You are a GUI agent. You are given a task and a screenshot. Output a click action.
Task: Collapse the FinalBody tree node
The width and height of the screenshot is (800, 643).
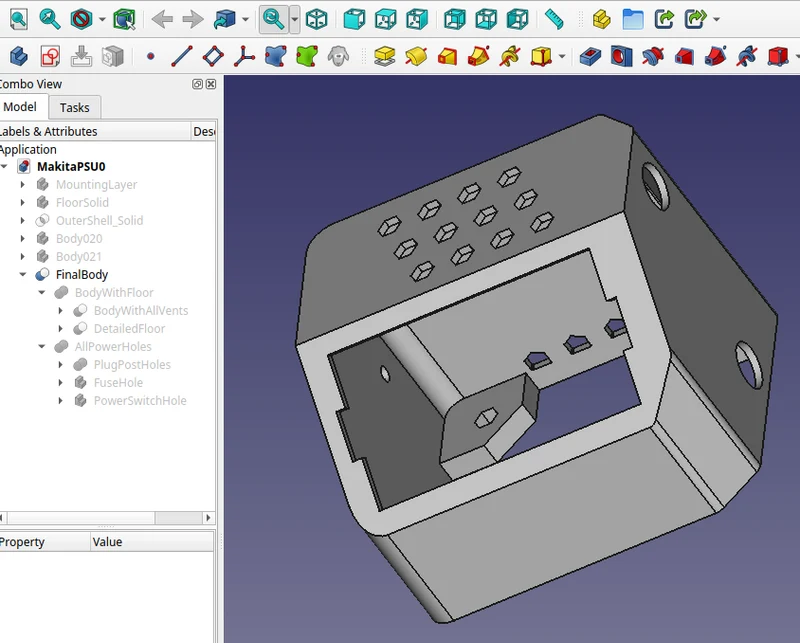coord(22,275)
